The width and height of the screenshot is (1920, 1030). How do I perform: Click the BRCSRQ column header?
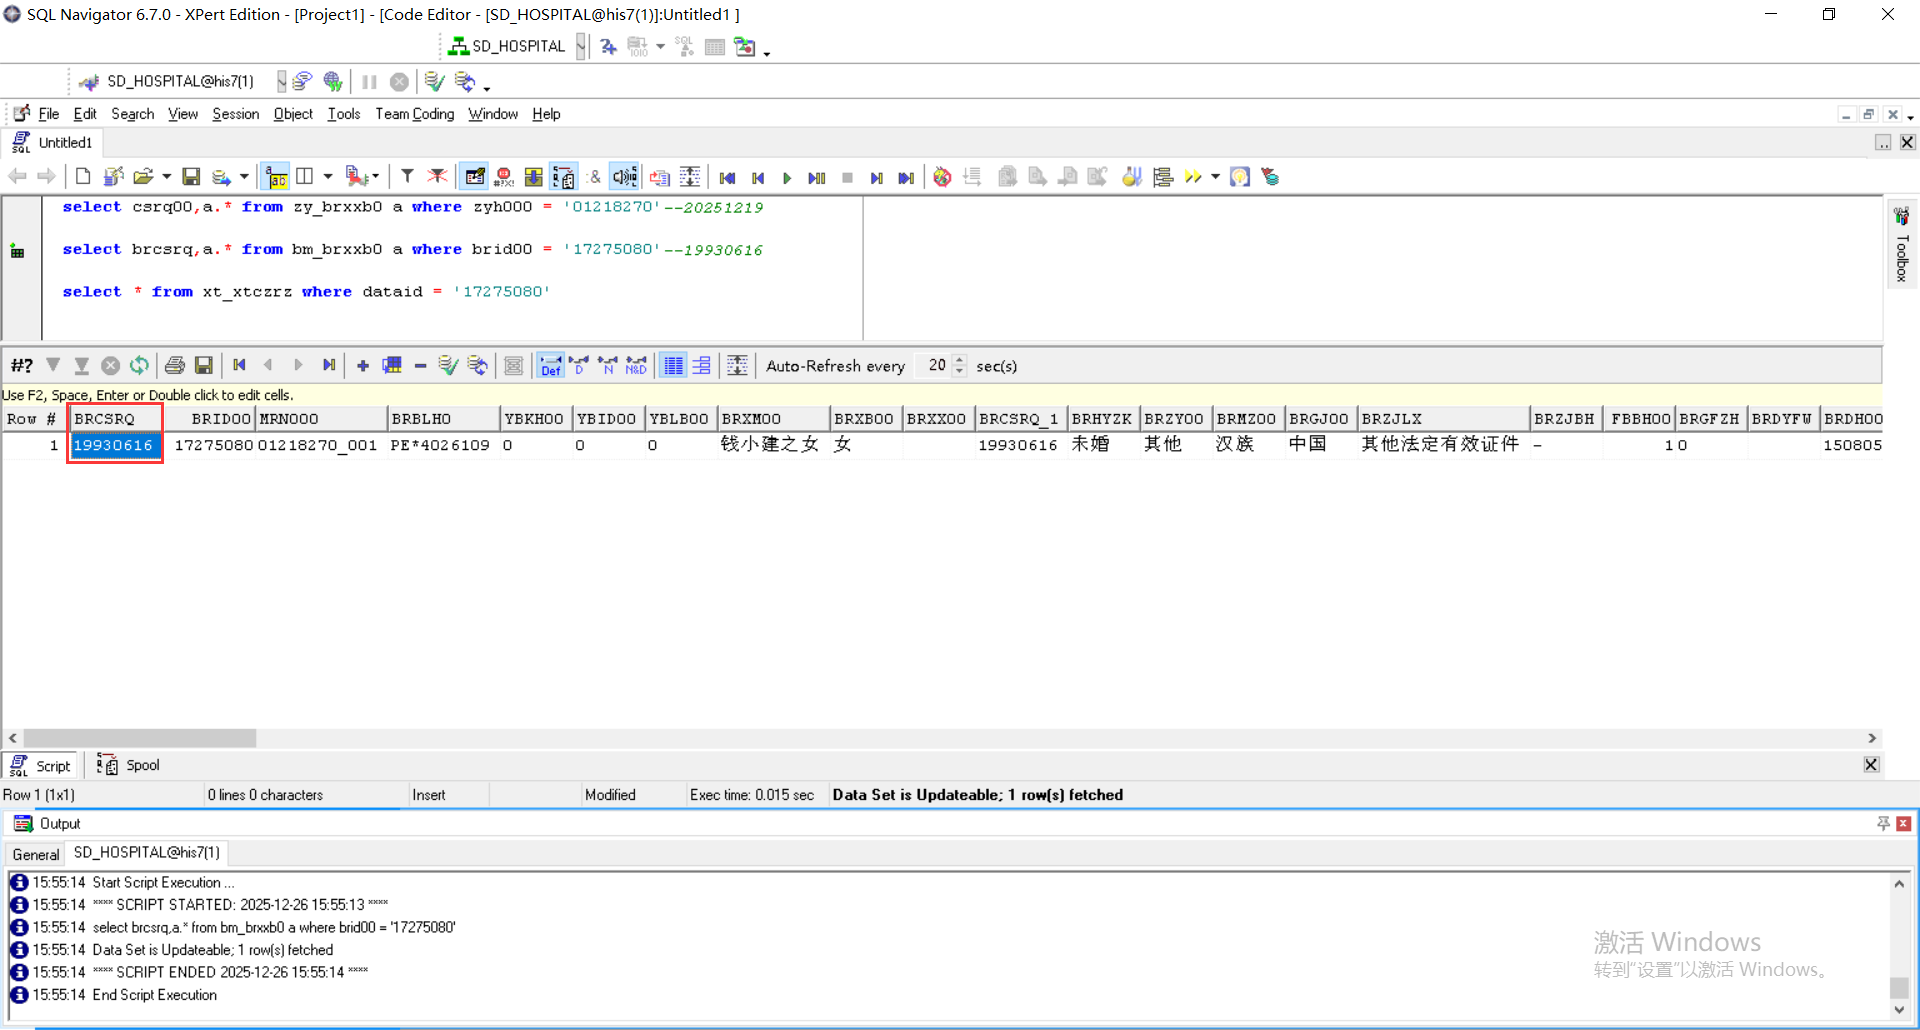click(x=115, y=419)
